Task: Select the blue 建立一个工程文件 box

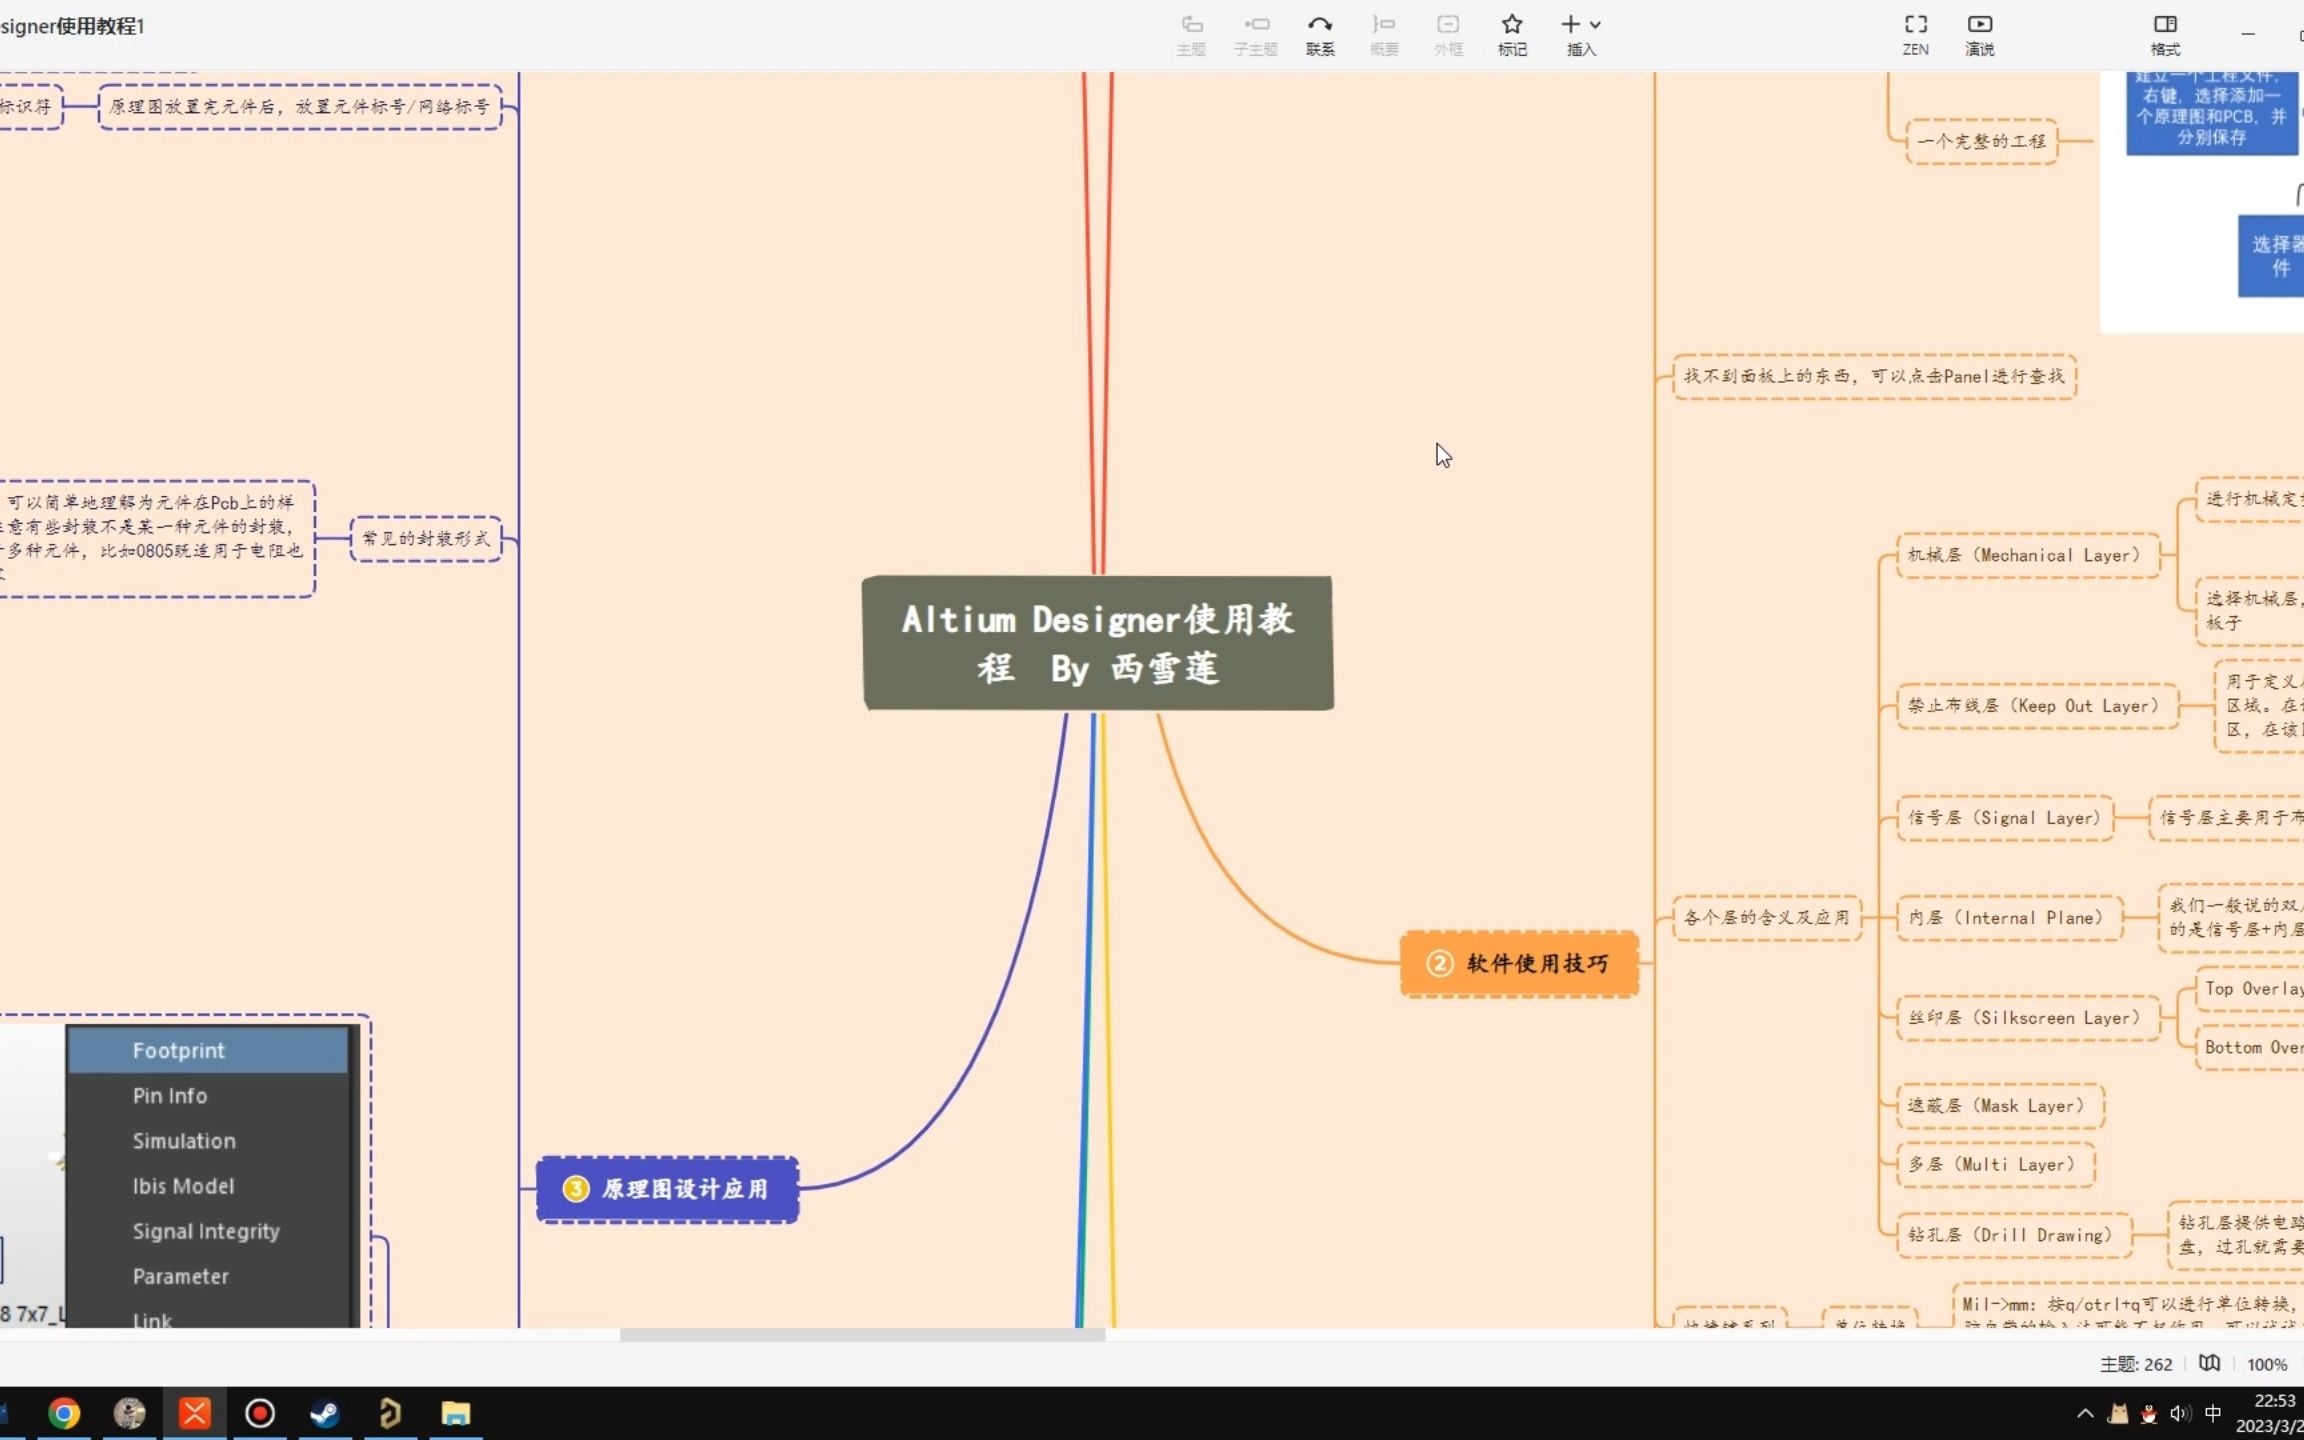Action: 2212,112
